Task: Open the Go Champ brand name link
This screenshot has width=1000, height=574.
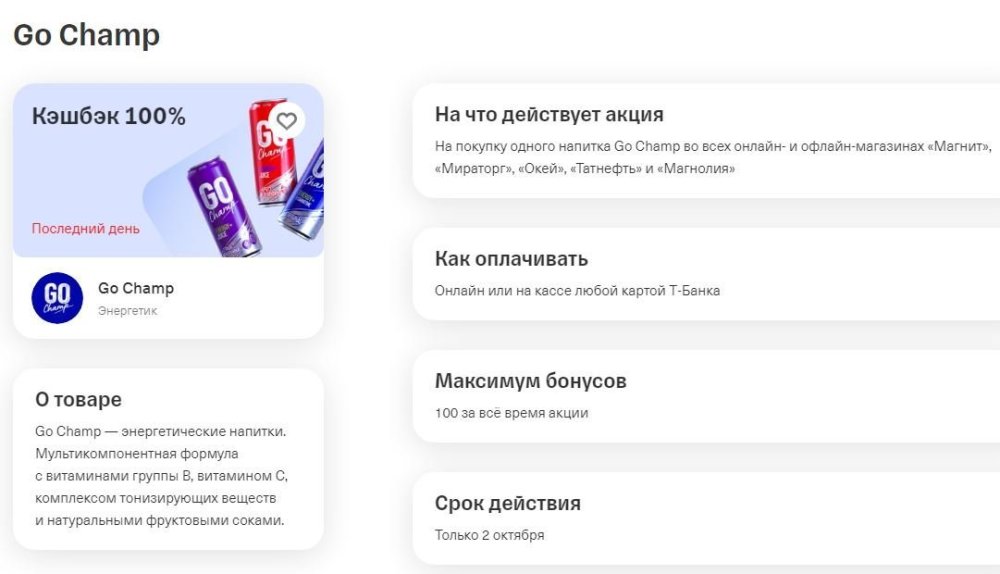Action: pos(136,288)
